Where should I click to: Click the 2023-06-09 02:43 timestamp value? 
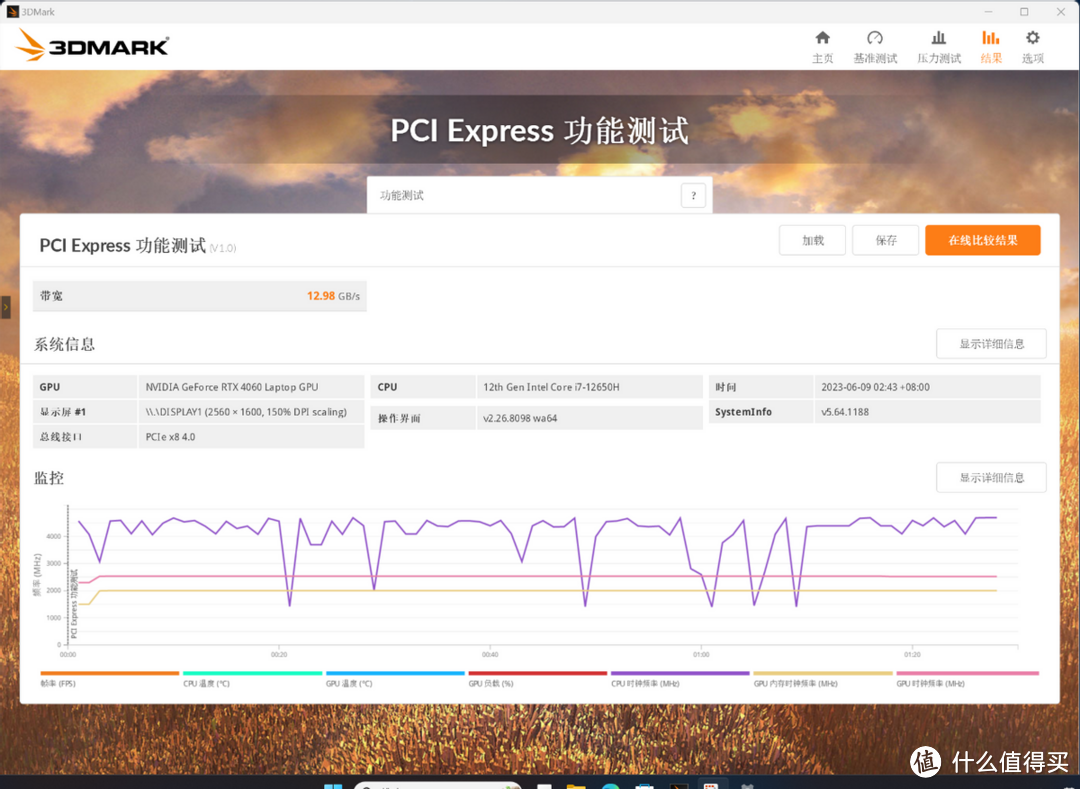pyautogui.click(x=875, y=387)
